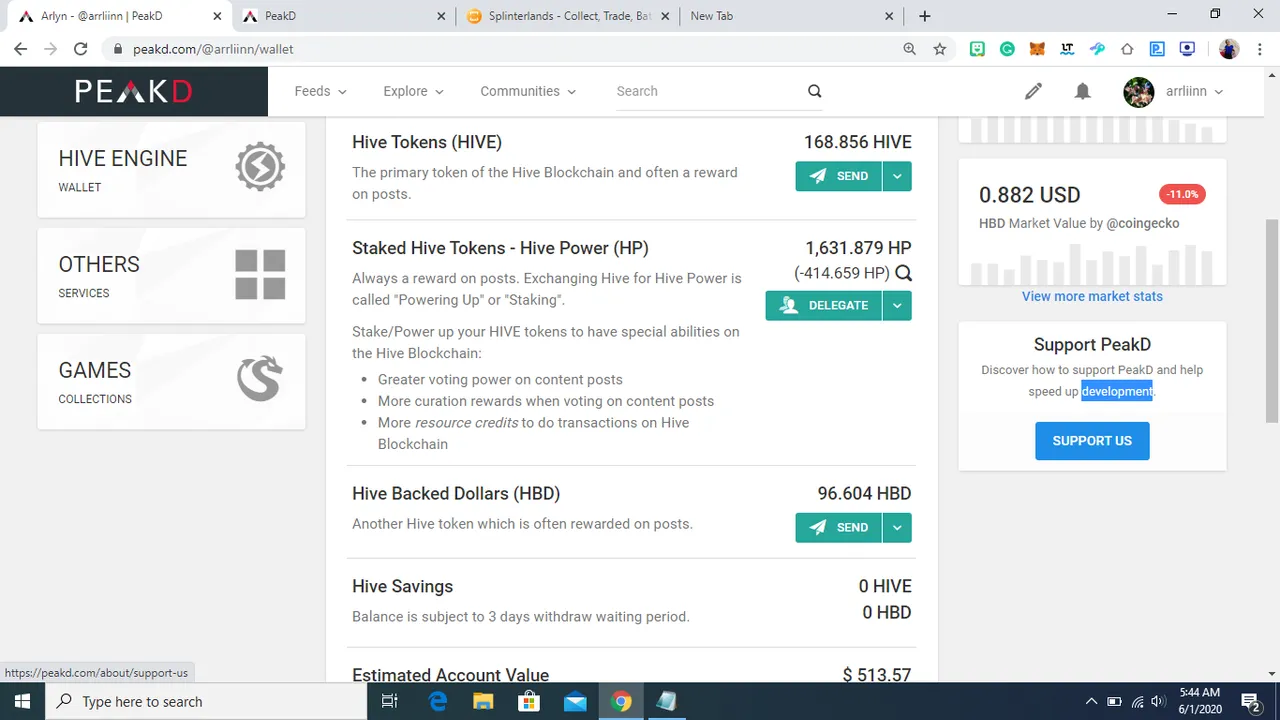Click the 0.882 USD HBD price
Screen dimensions: 1280x720
(x=1030, y=195)
